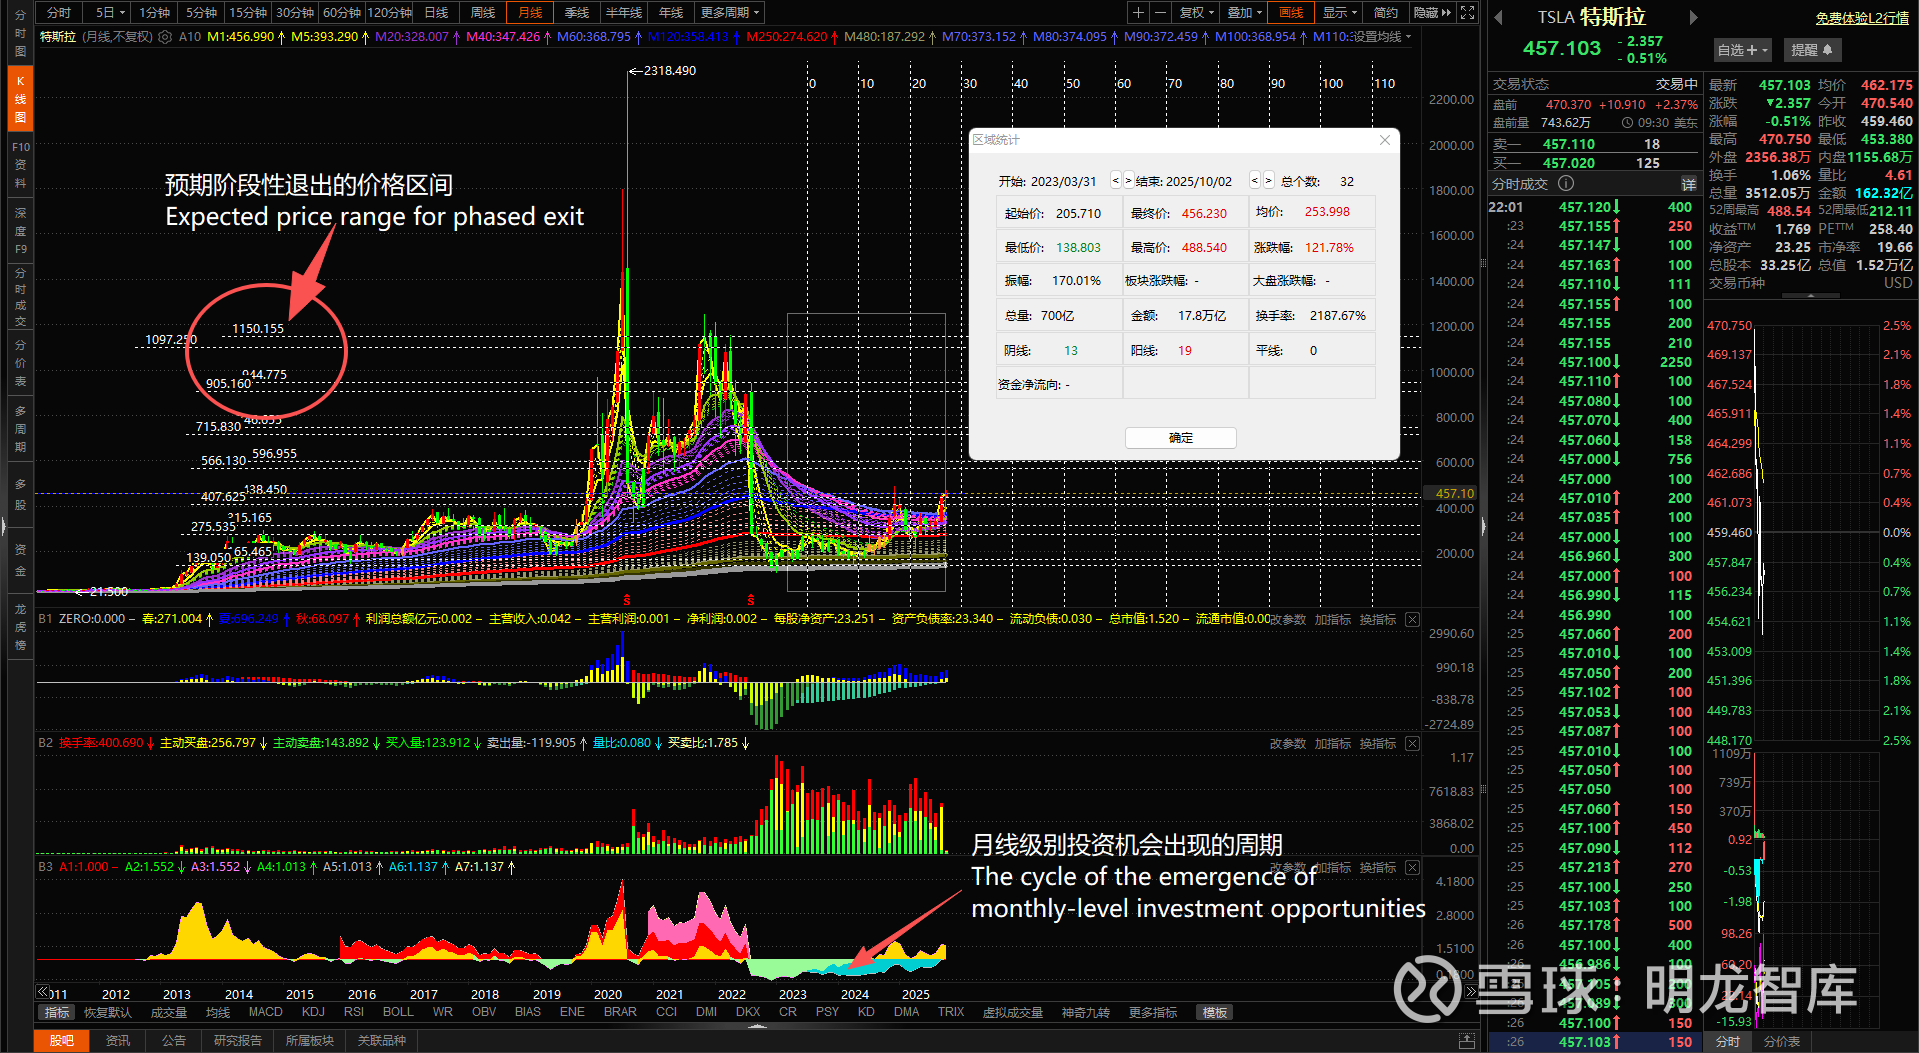Open chart settings gear beside 特斯拉 title
1919x1053 pixels.
click(x=165, y=37)
